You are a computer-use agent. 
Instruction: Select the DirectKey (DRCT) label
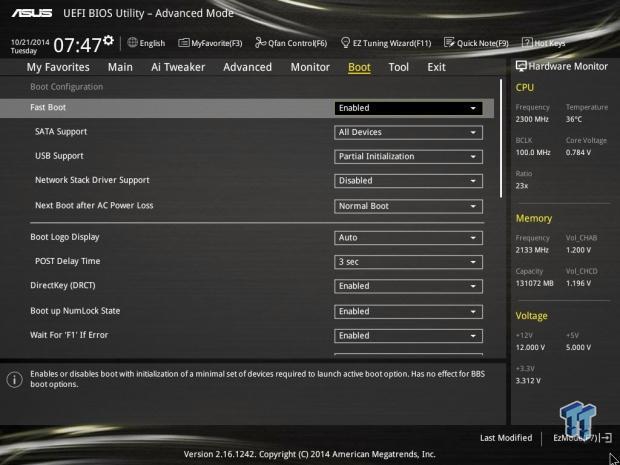63,285
